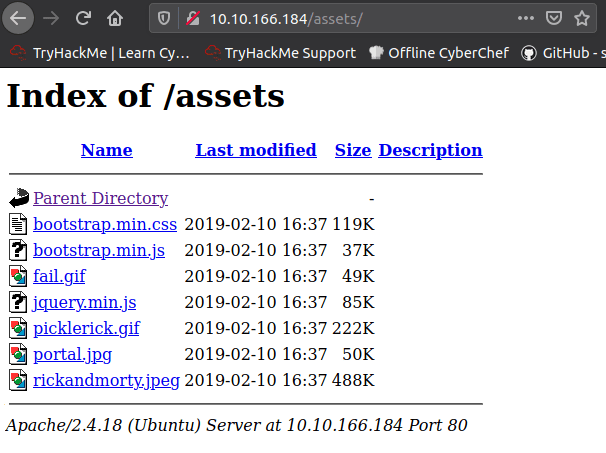Viewport: 606px width, 453px height.
Task: Sort listing by Size column
Action: click(x=352, y=150)
